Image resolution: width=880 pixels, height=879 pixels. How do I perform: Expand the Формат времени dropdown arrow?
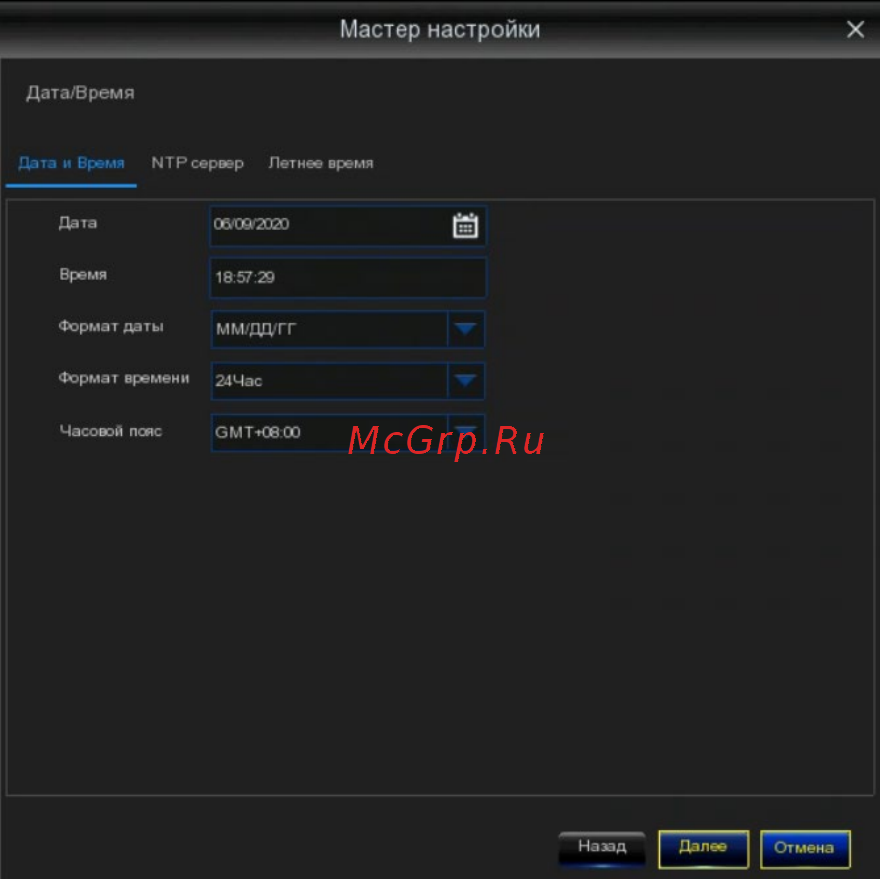pos(465,381)
